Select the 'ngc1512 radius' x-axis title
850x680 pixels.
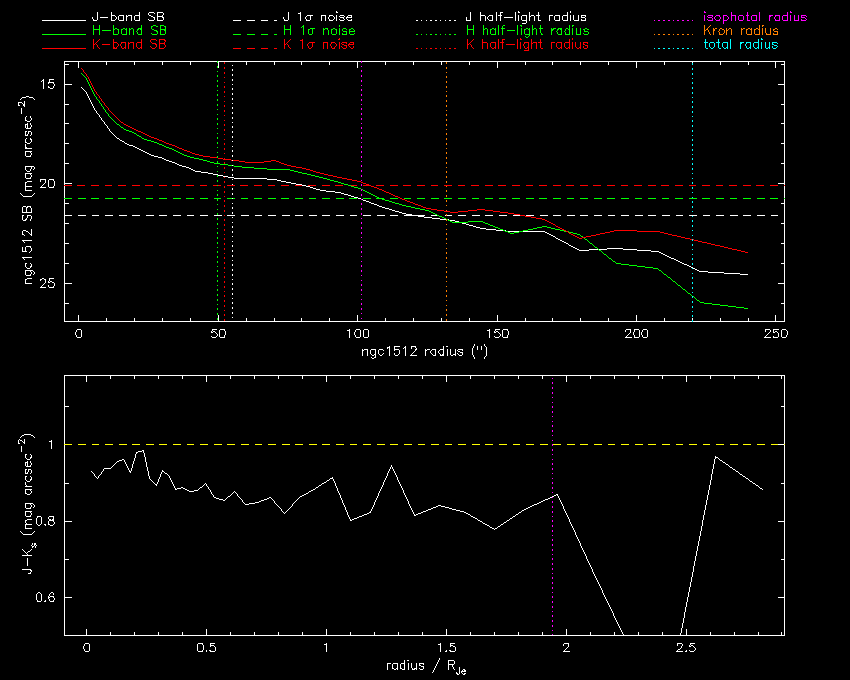pyautogui.click(x=425, y=352)
